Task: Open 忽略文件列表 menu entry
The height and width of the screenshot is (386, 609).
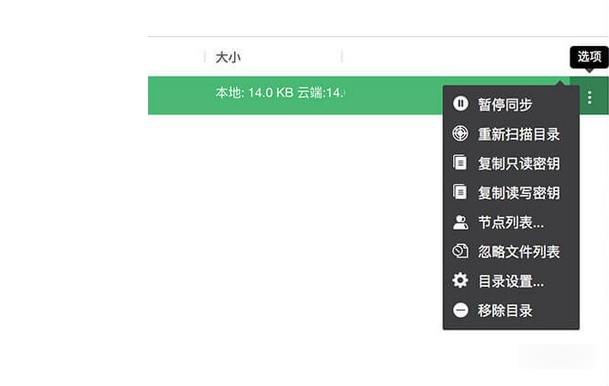Action: (x=519, y=252)
